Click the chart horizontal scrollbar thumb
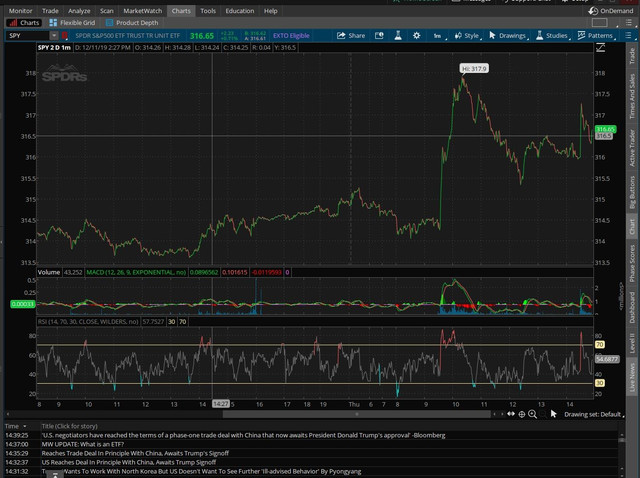The height and width of the screenshot is (478, 640). point(356,414)
